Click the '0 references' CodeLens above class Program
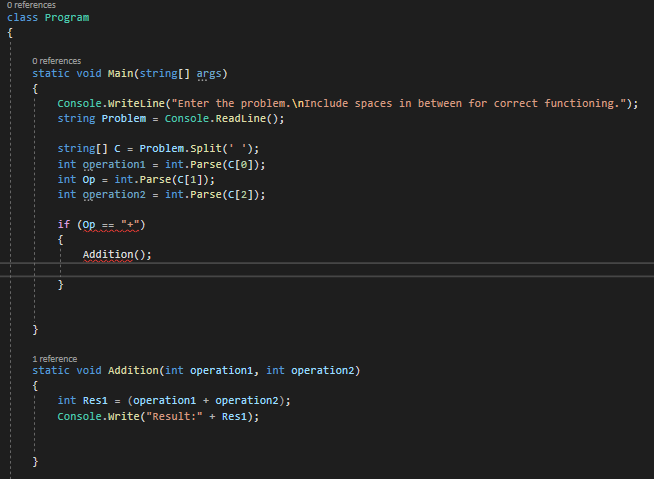Screen dimensions: 654x479 [x=31, y=5]
